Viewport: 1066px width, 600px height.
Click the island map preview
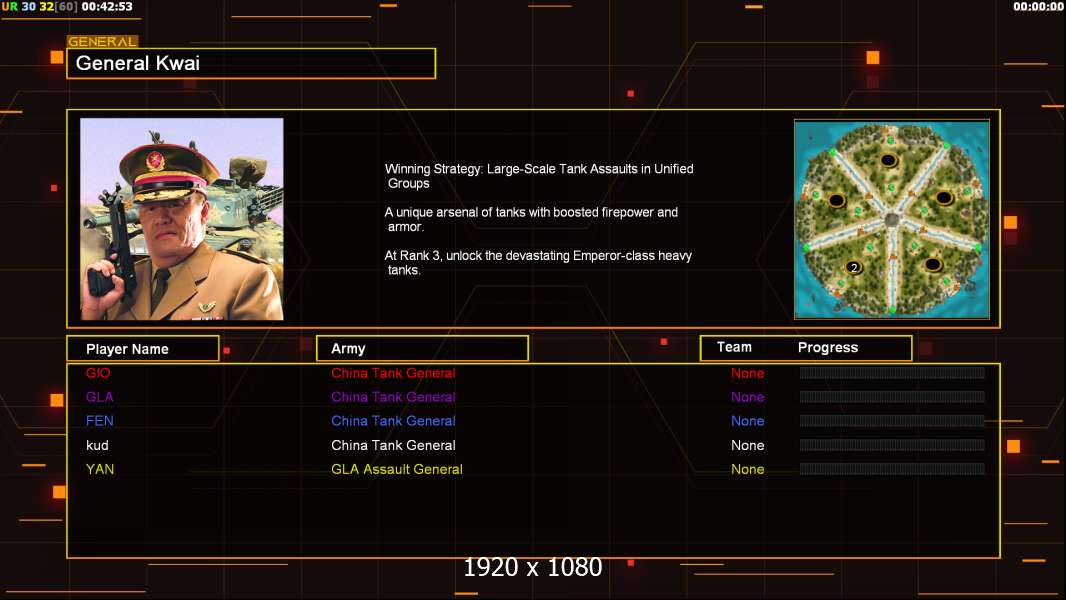click(892, 219)
